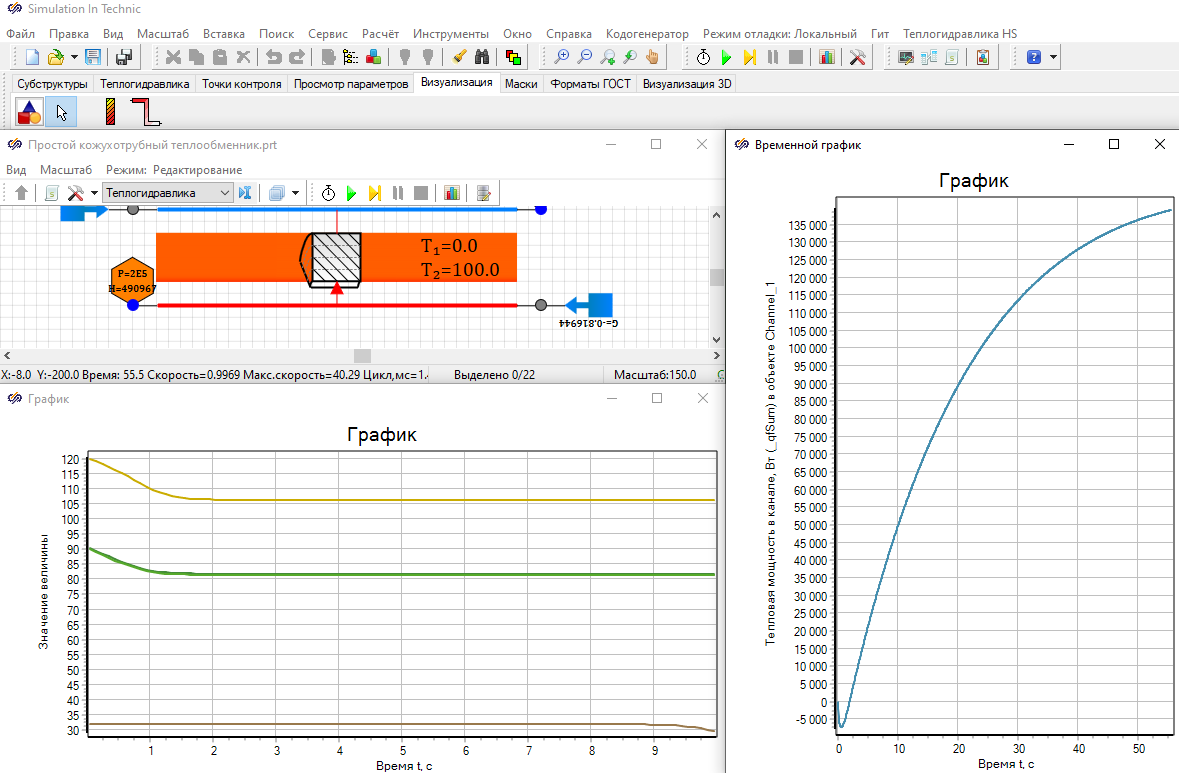1179x773 pixels.
Task: Expand the help button dropdown arrow
Action: (1054, 57)
